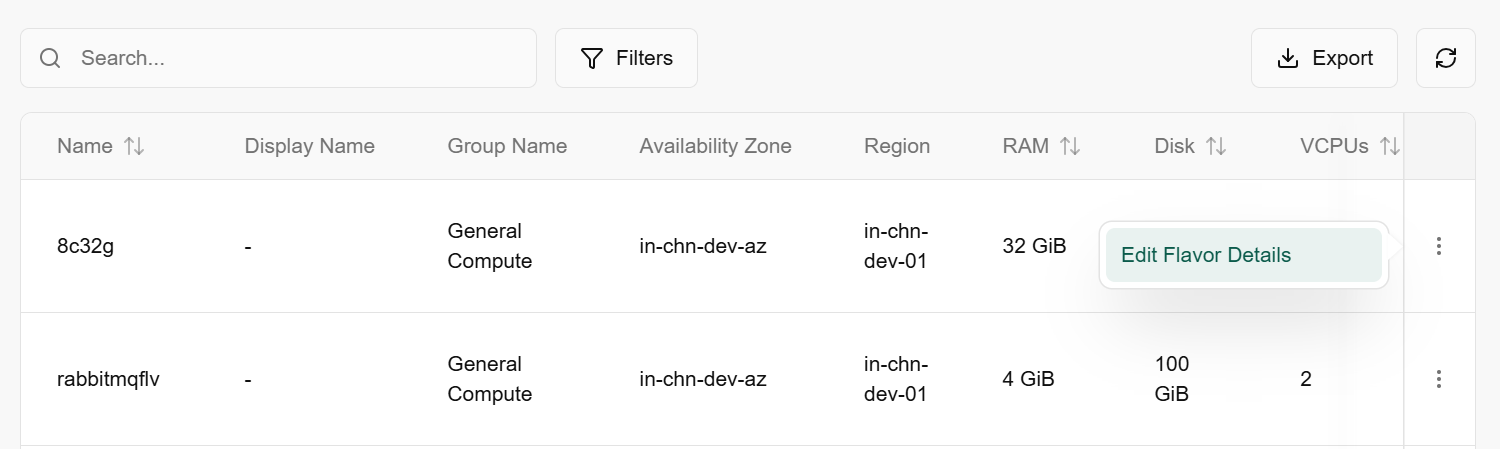Viewport: 1500px width, 449px height.
Task: Click the Region column header
Action: [897, 146]
